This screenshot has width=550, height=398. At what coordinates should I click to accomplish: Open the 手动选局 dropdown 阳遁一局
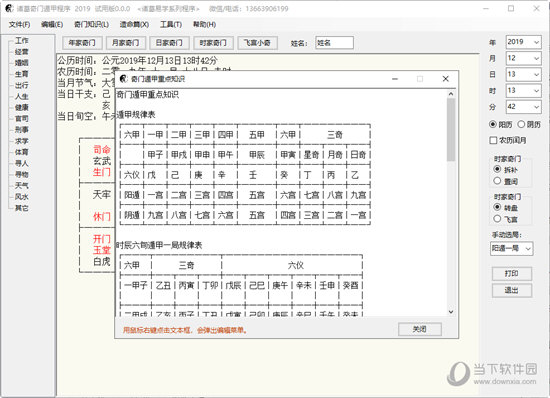point(511,249)
